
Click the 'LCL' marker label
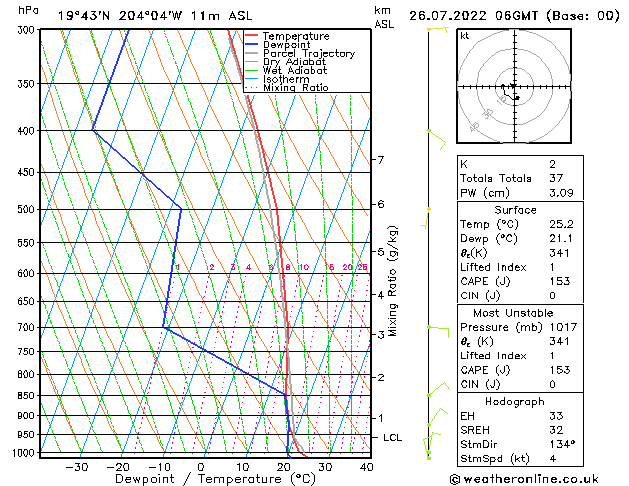[392, 437]
